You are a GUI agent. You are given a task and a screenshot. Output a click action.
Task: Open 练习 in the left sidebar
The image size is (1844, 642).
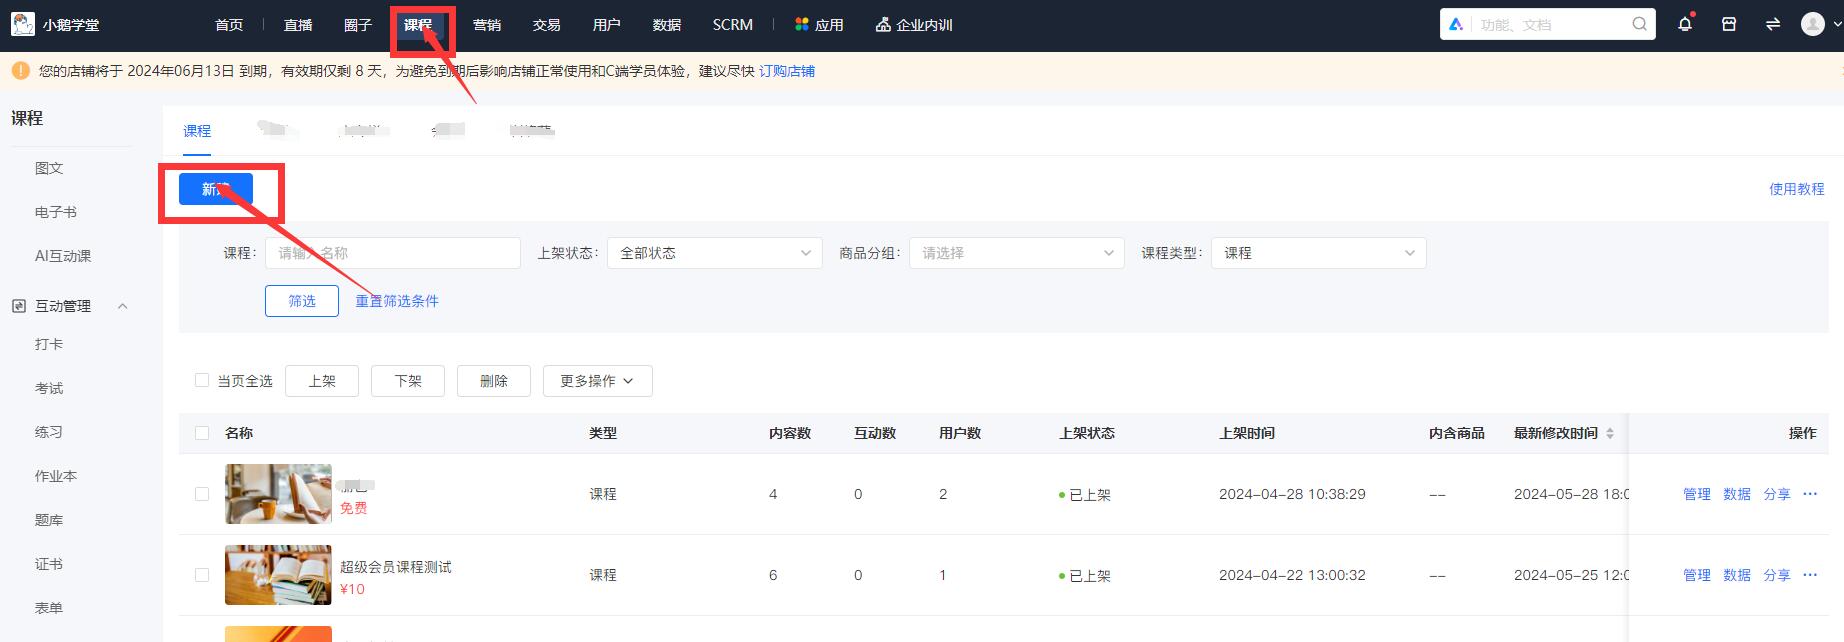49,432
